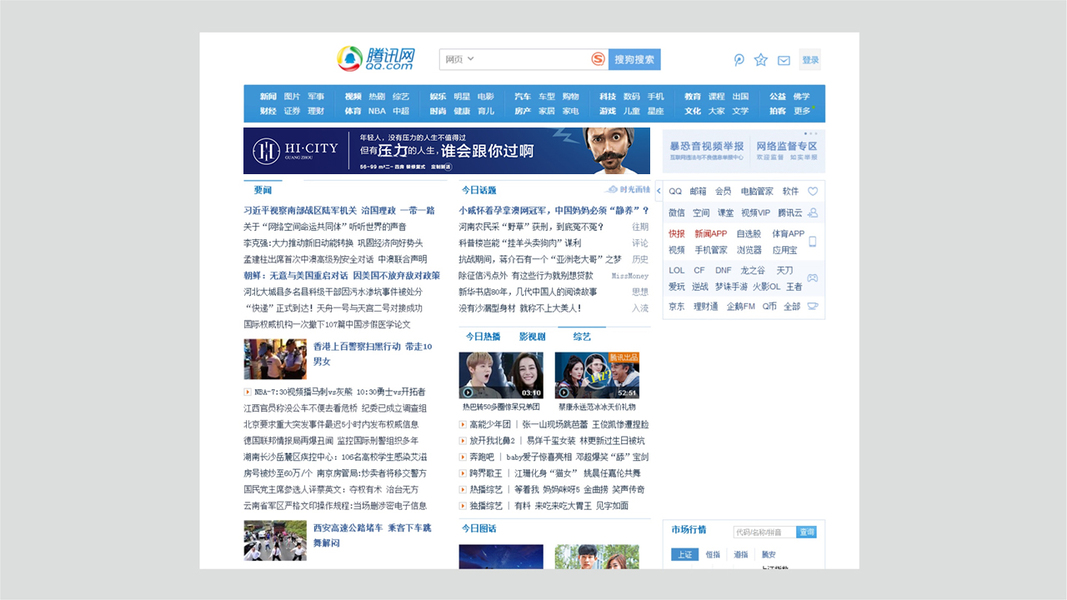Click play icon beside 奔跑吧
This screenshot has width=1067, height=600.
(x=463, y=457)
